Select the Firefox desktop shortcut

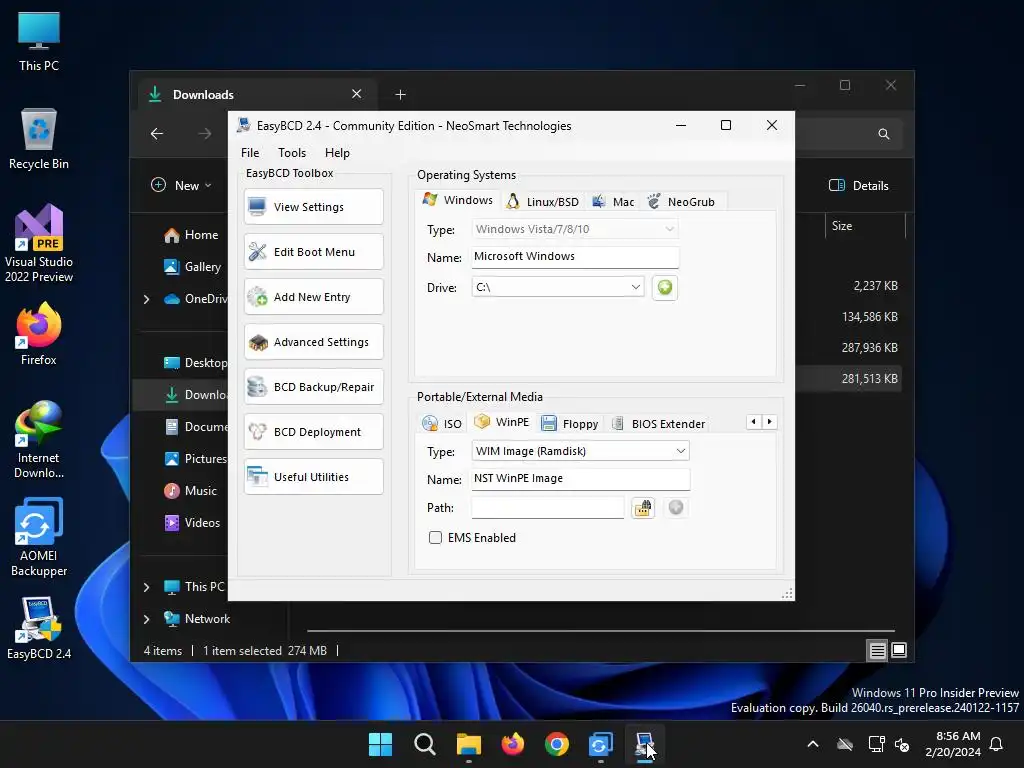coord(39,334)
